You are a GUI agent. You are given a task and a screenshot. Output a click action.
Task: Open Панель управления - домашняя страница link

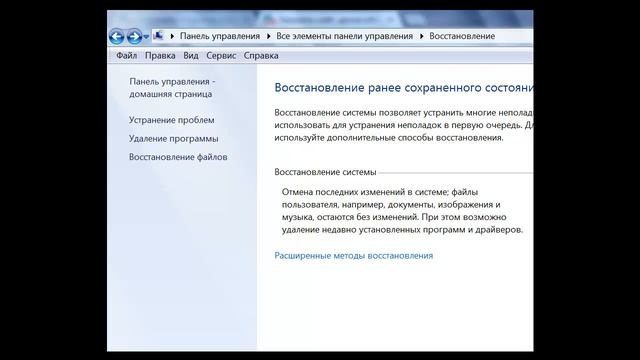tap(172, 88)
